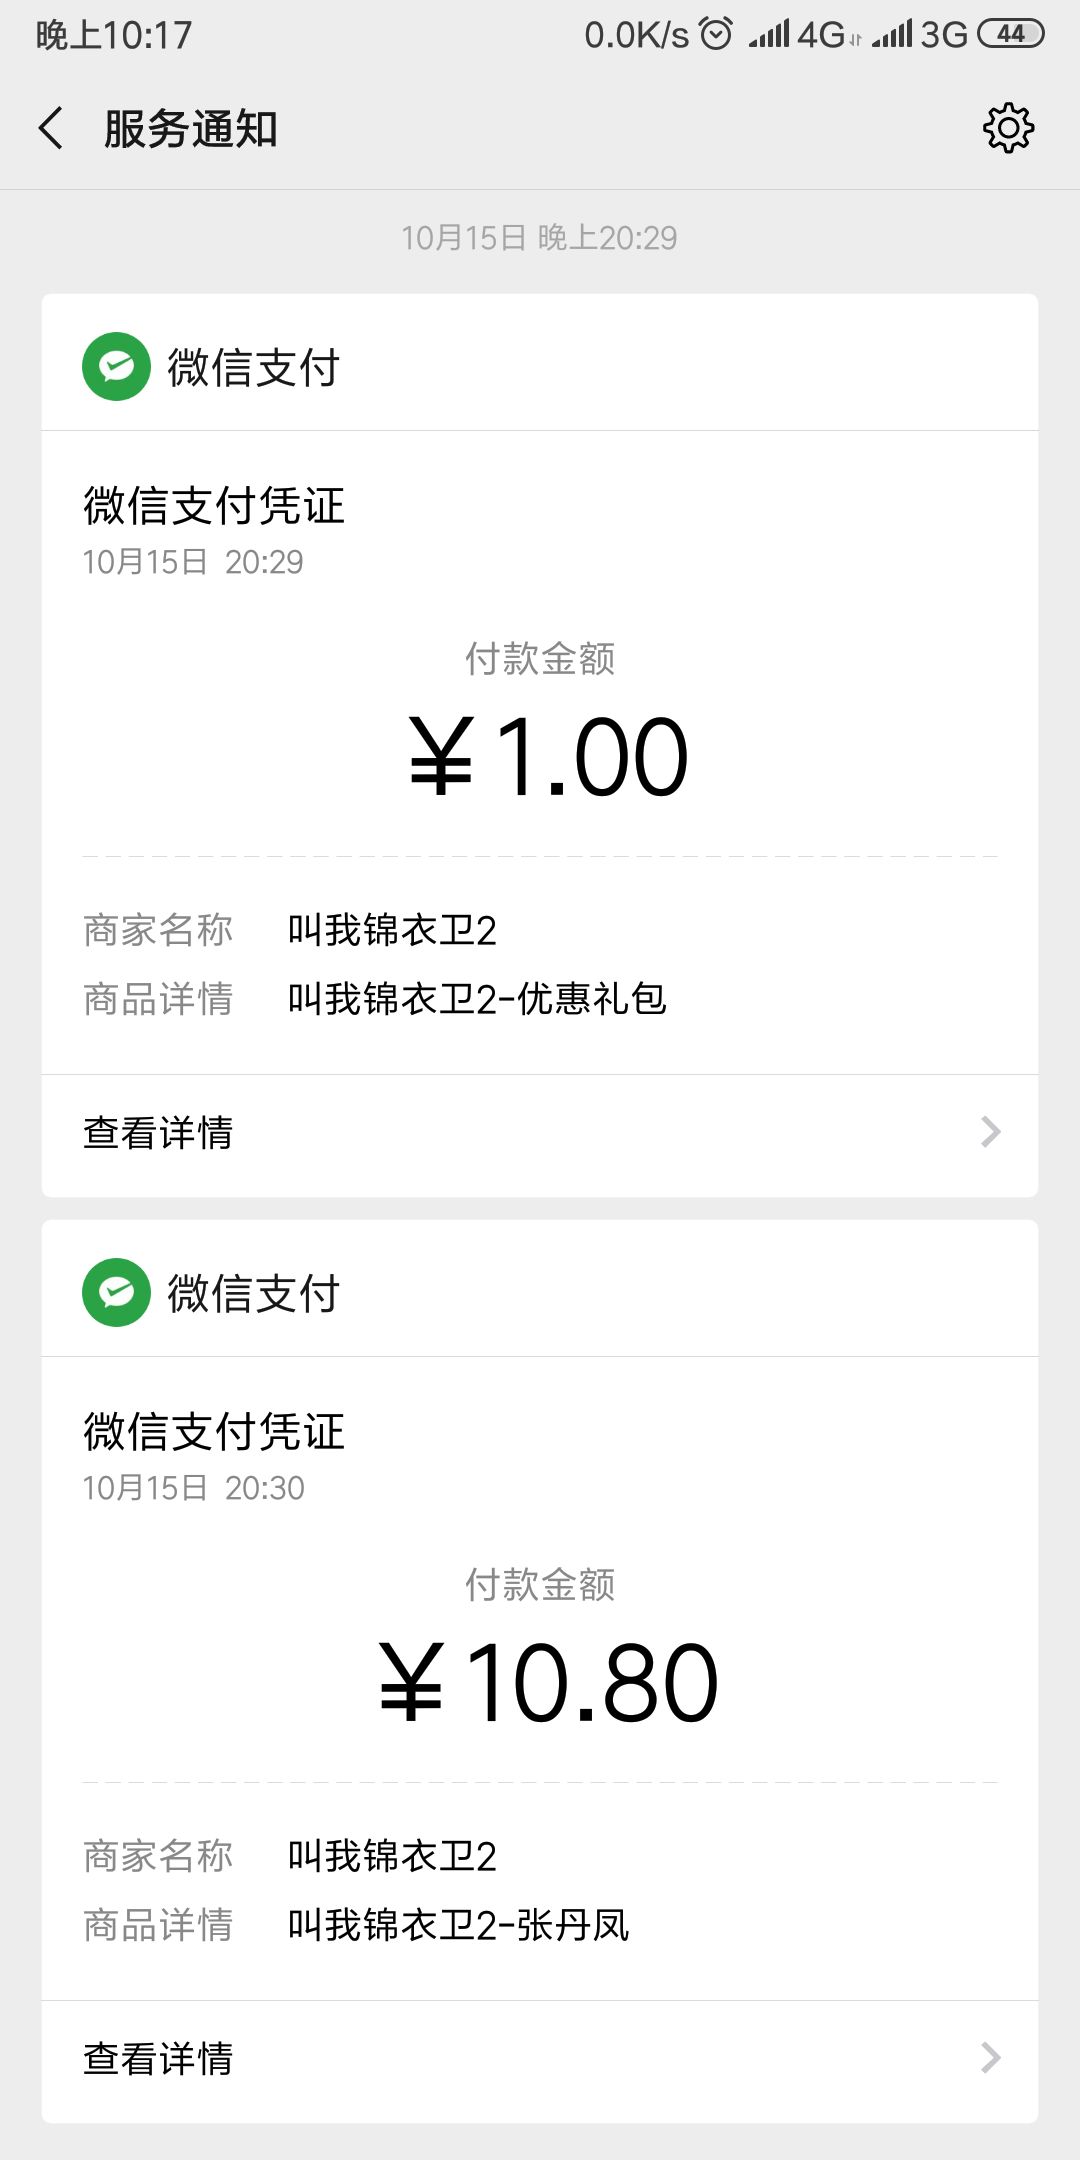Tap the ¥1.00 payment amount

point(548,758)
